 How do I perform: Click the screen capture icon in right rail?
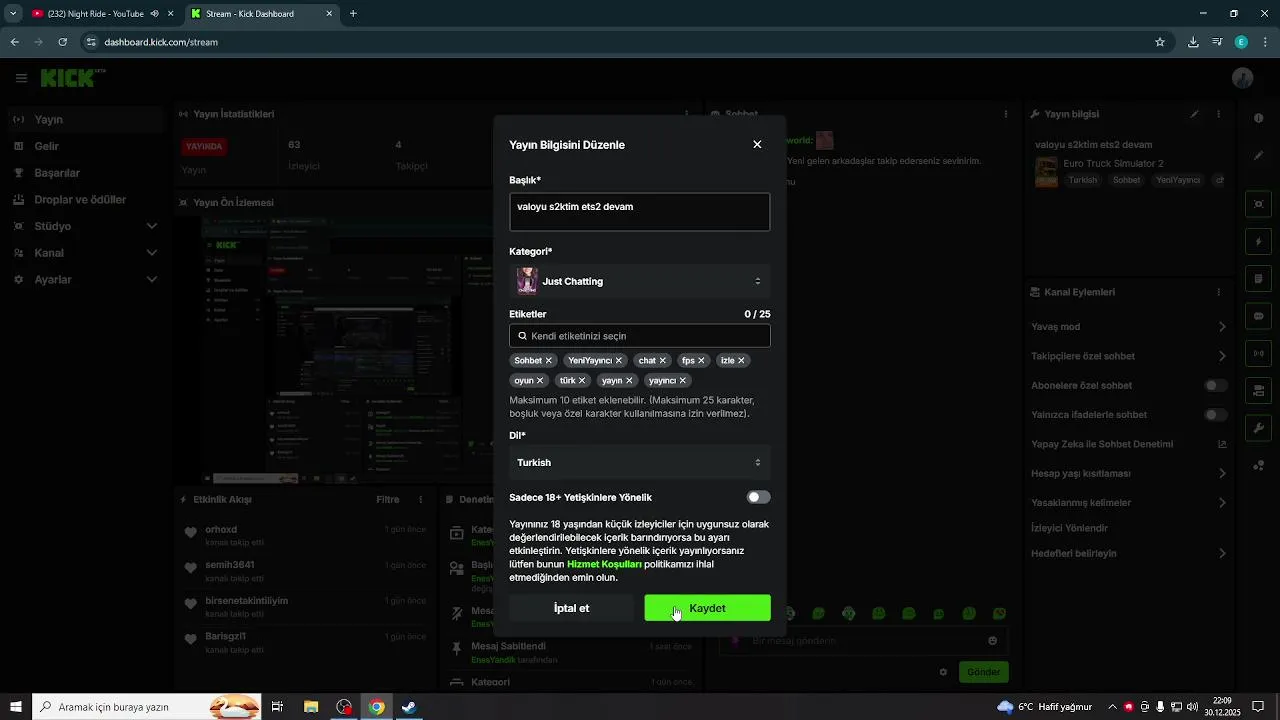[x=1259, y=205]
